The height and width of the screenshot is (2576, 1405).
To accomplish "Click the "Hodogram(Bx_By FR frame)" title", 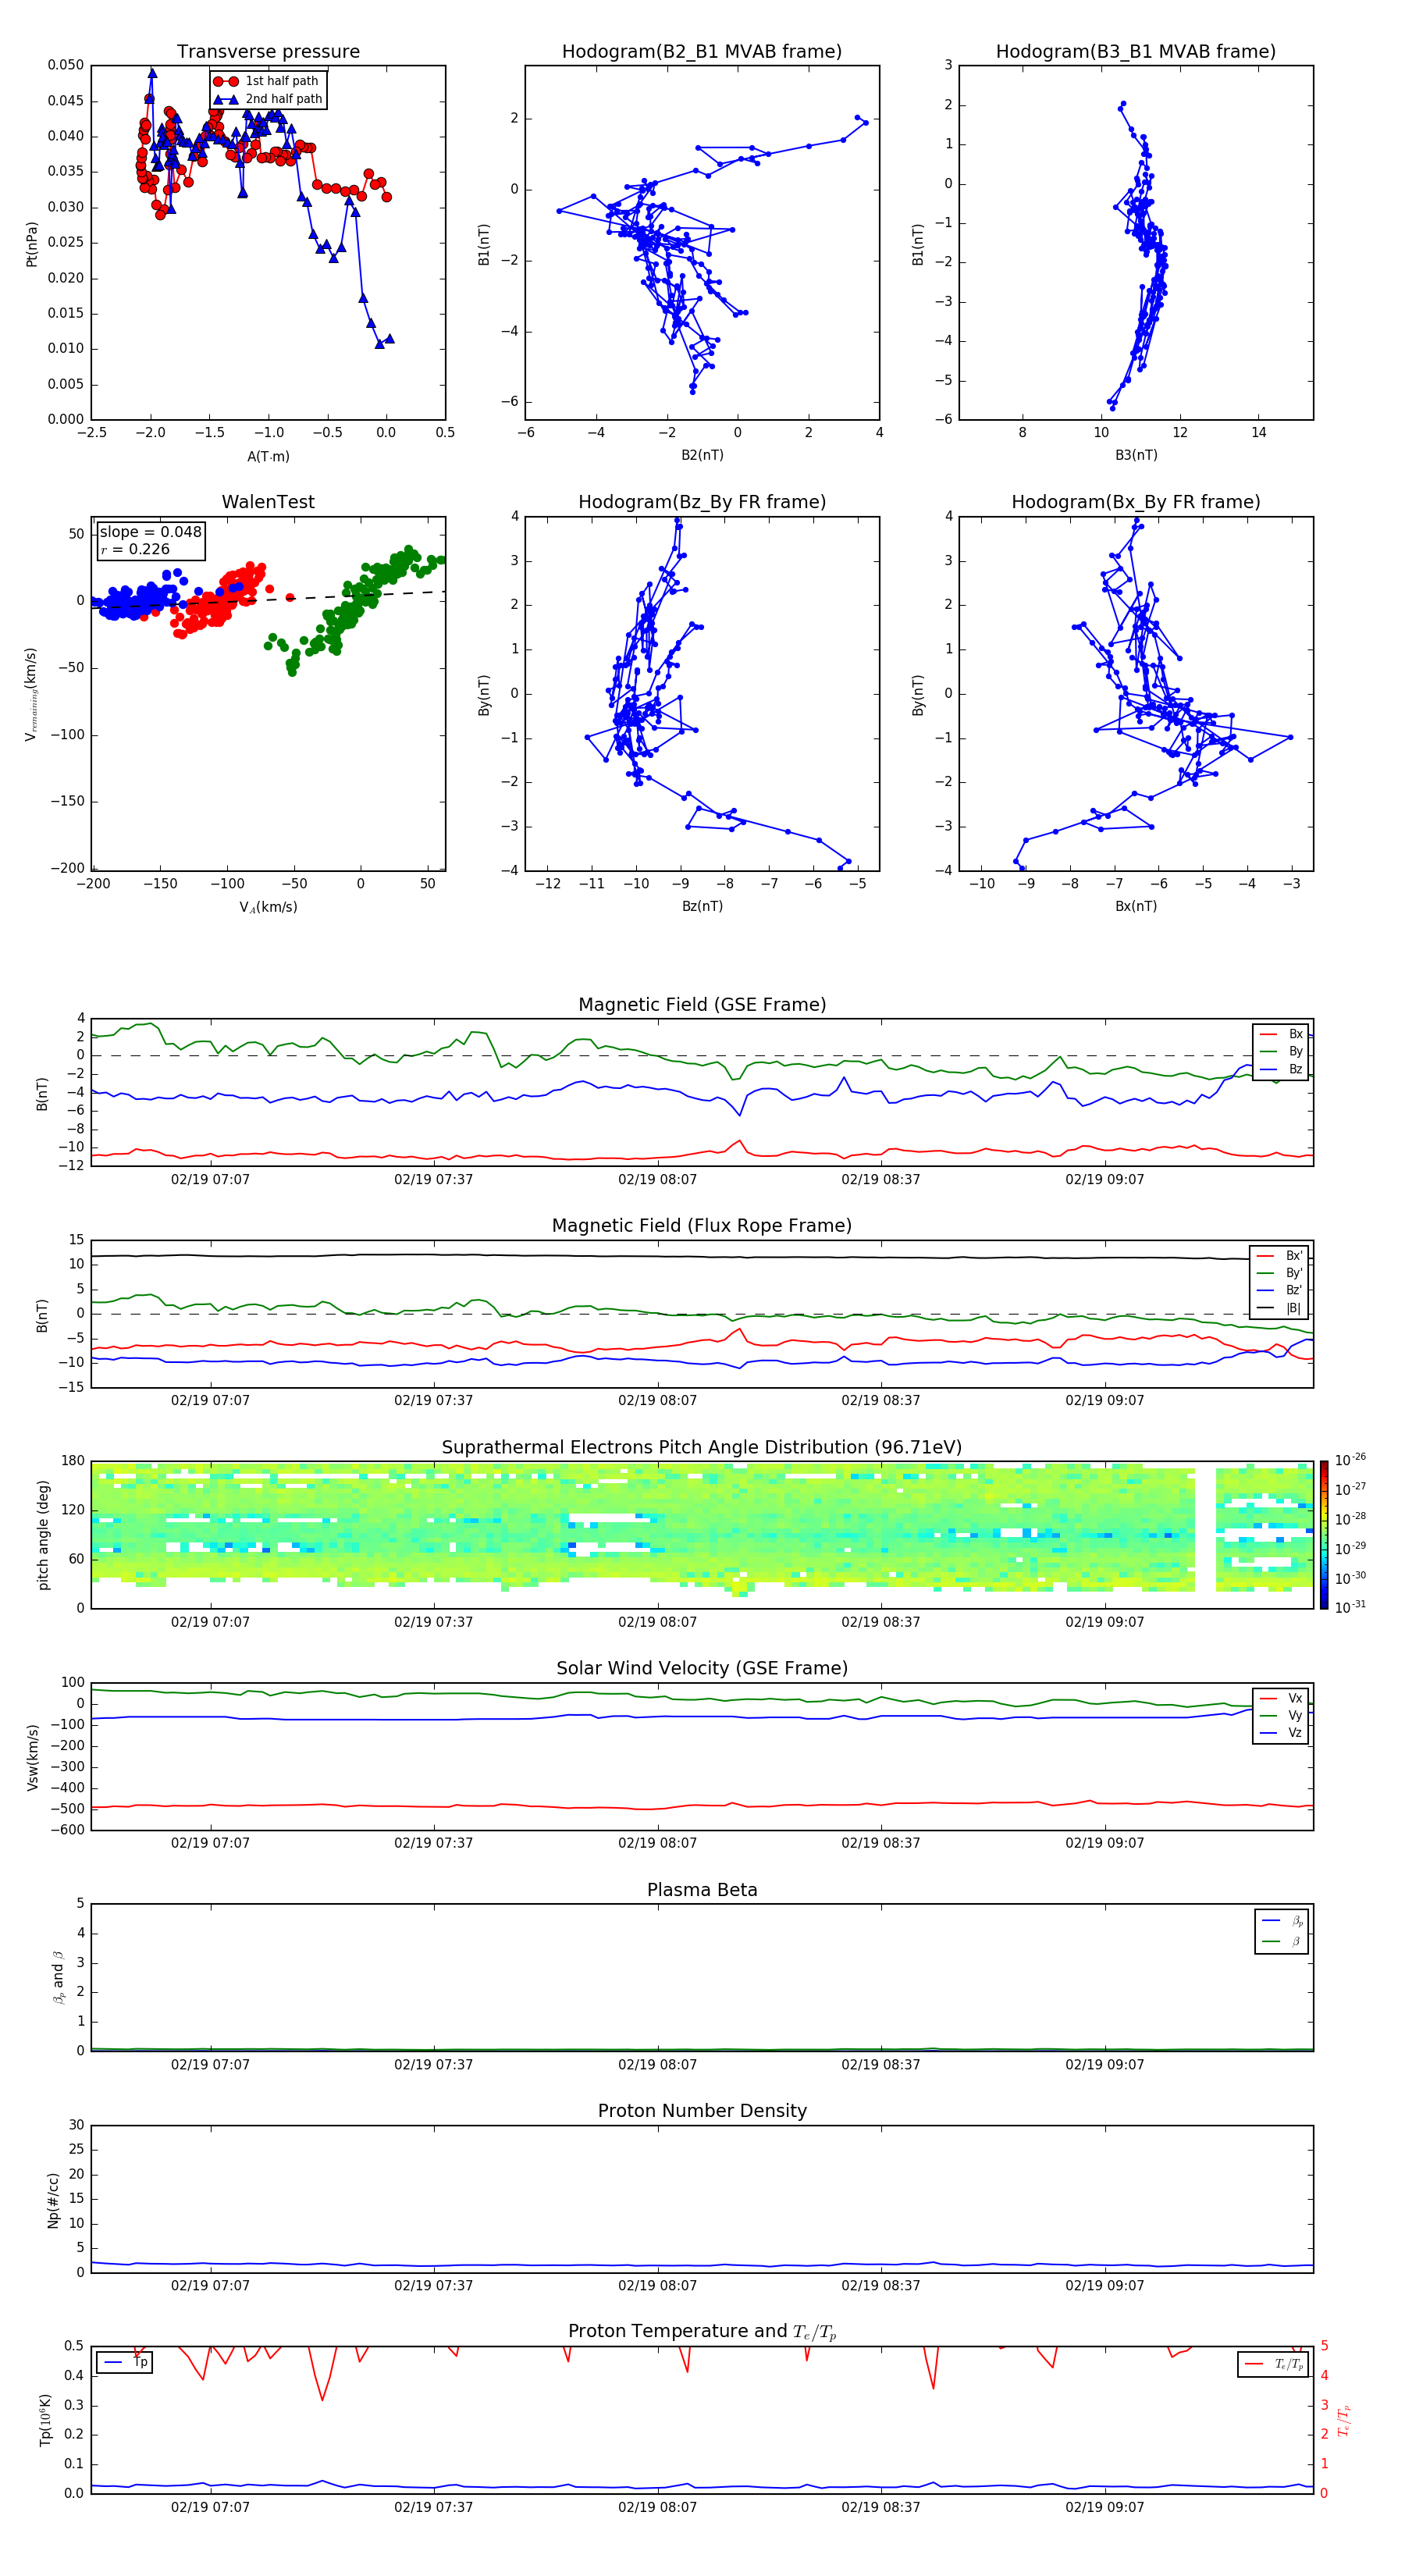I will point(1136,502).
